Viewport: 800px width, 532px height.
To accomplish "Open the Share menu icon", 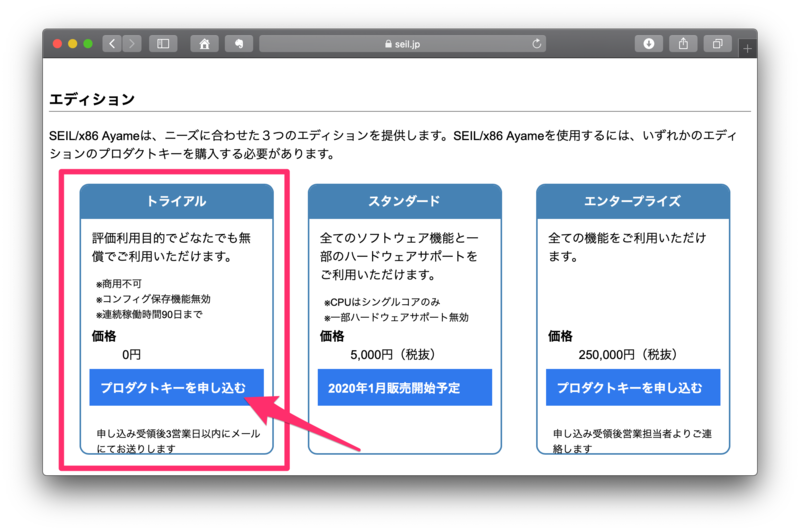I will [x=683, y=44].
